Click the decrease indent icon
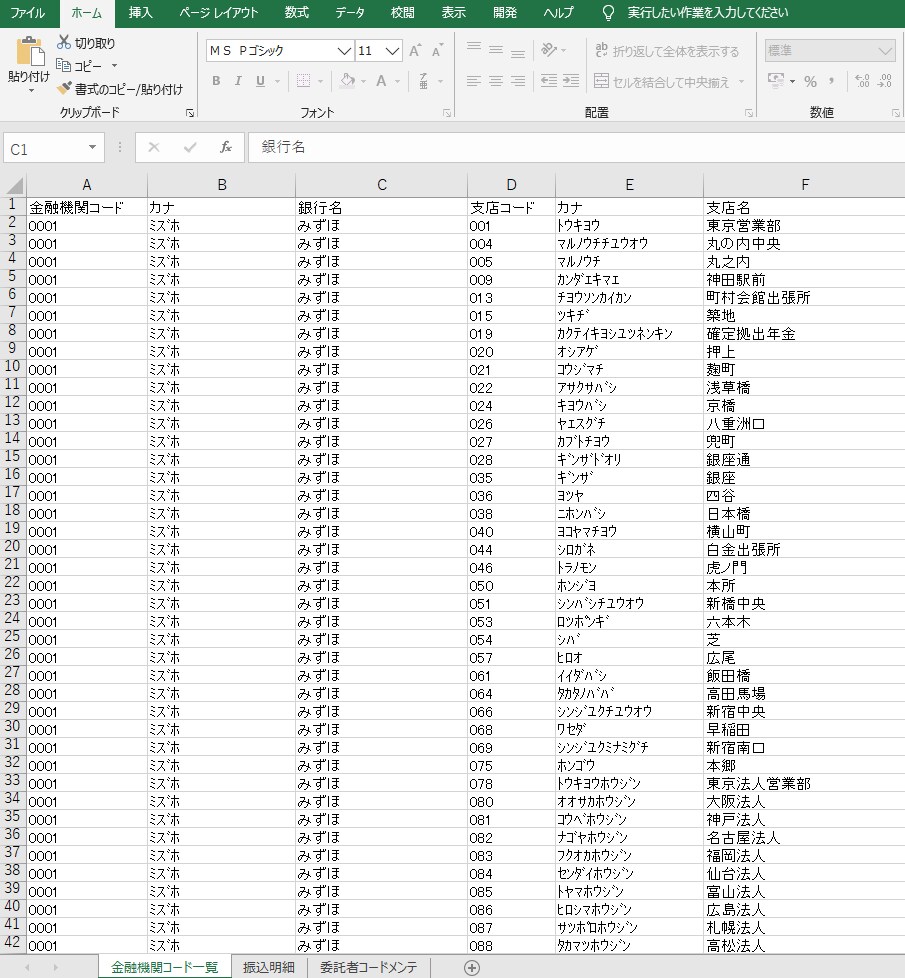This screenshot has height=978, width=905. pos(549,81)
